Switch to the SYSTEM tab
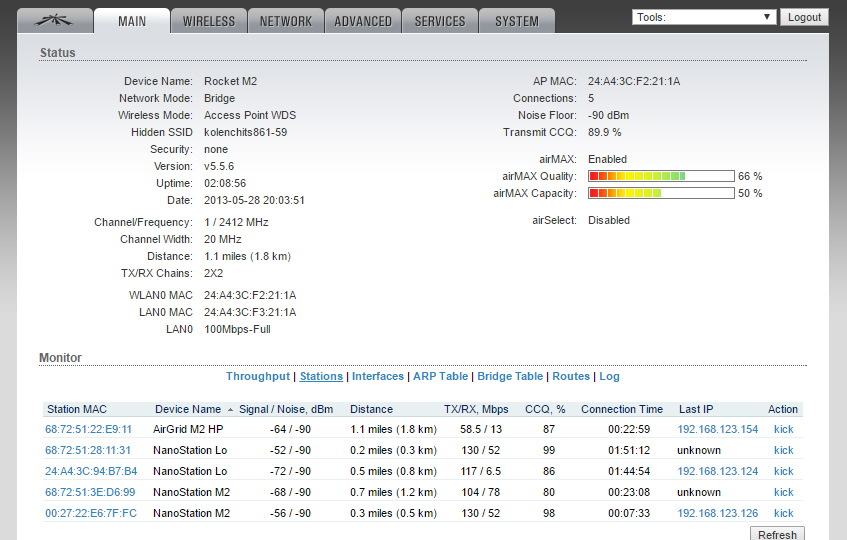Viewport: 847px width, 540px height. (x=517, y=21)
